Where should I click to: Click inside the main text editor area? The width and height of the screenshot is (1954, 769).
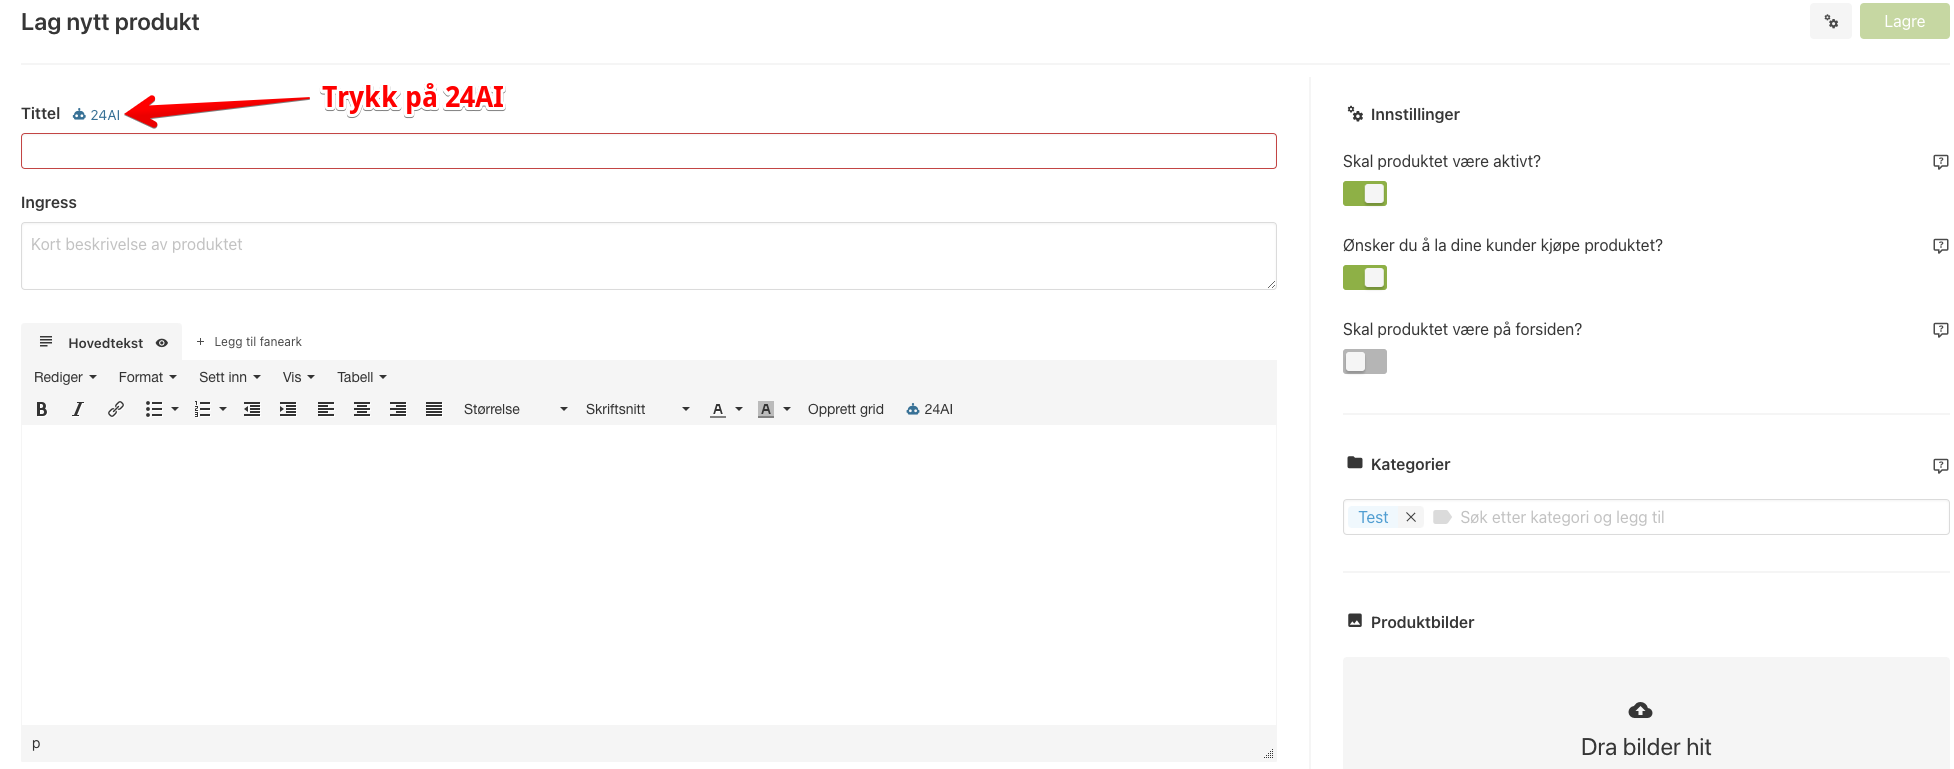[649, 575]
